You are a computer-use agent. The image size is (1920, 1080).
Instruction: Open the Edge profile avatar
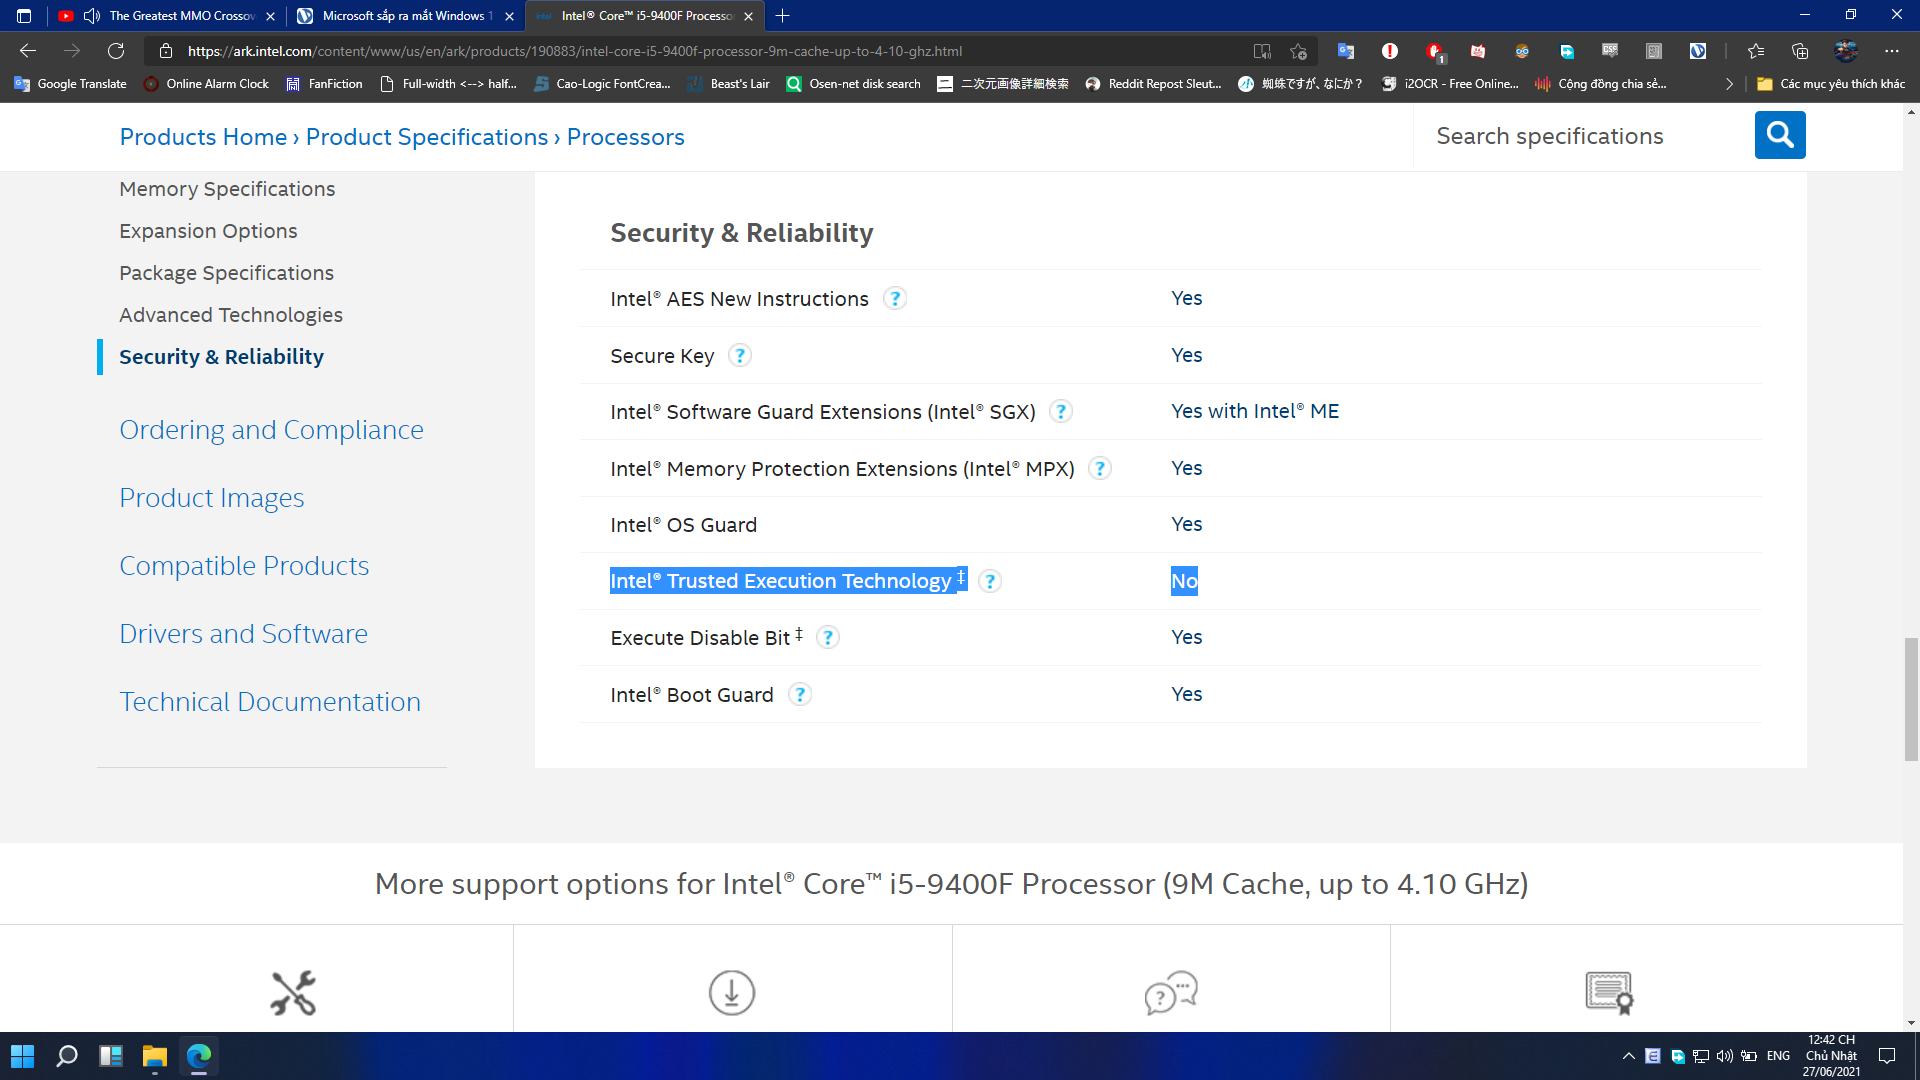coord(1846,51)
